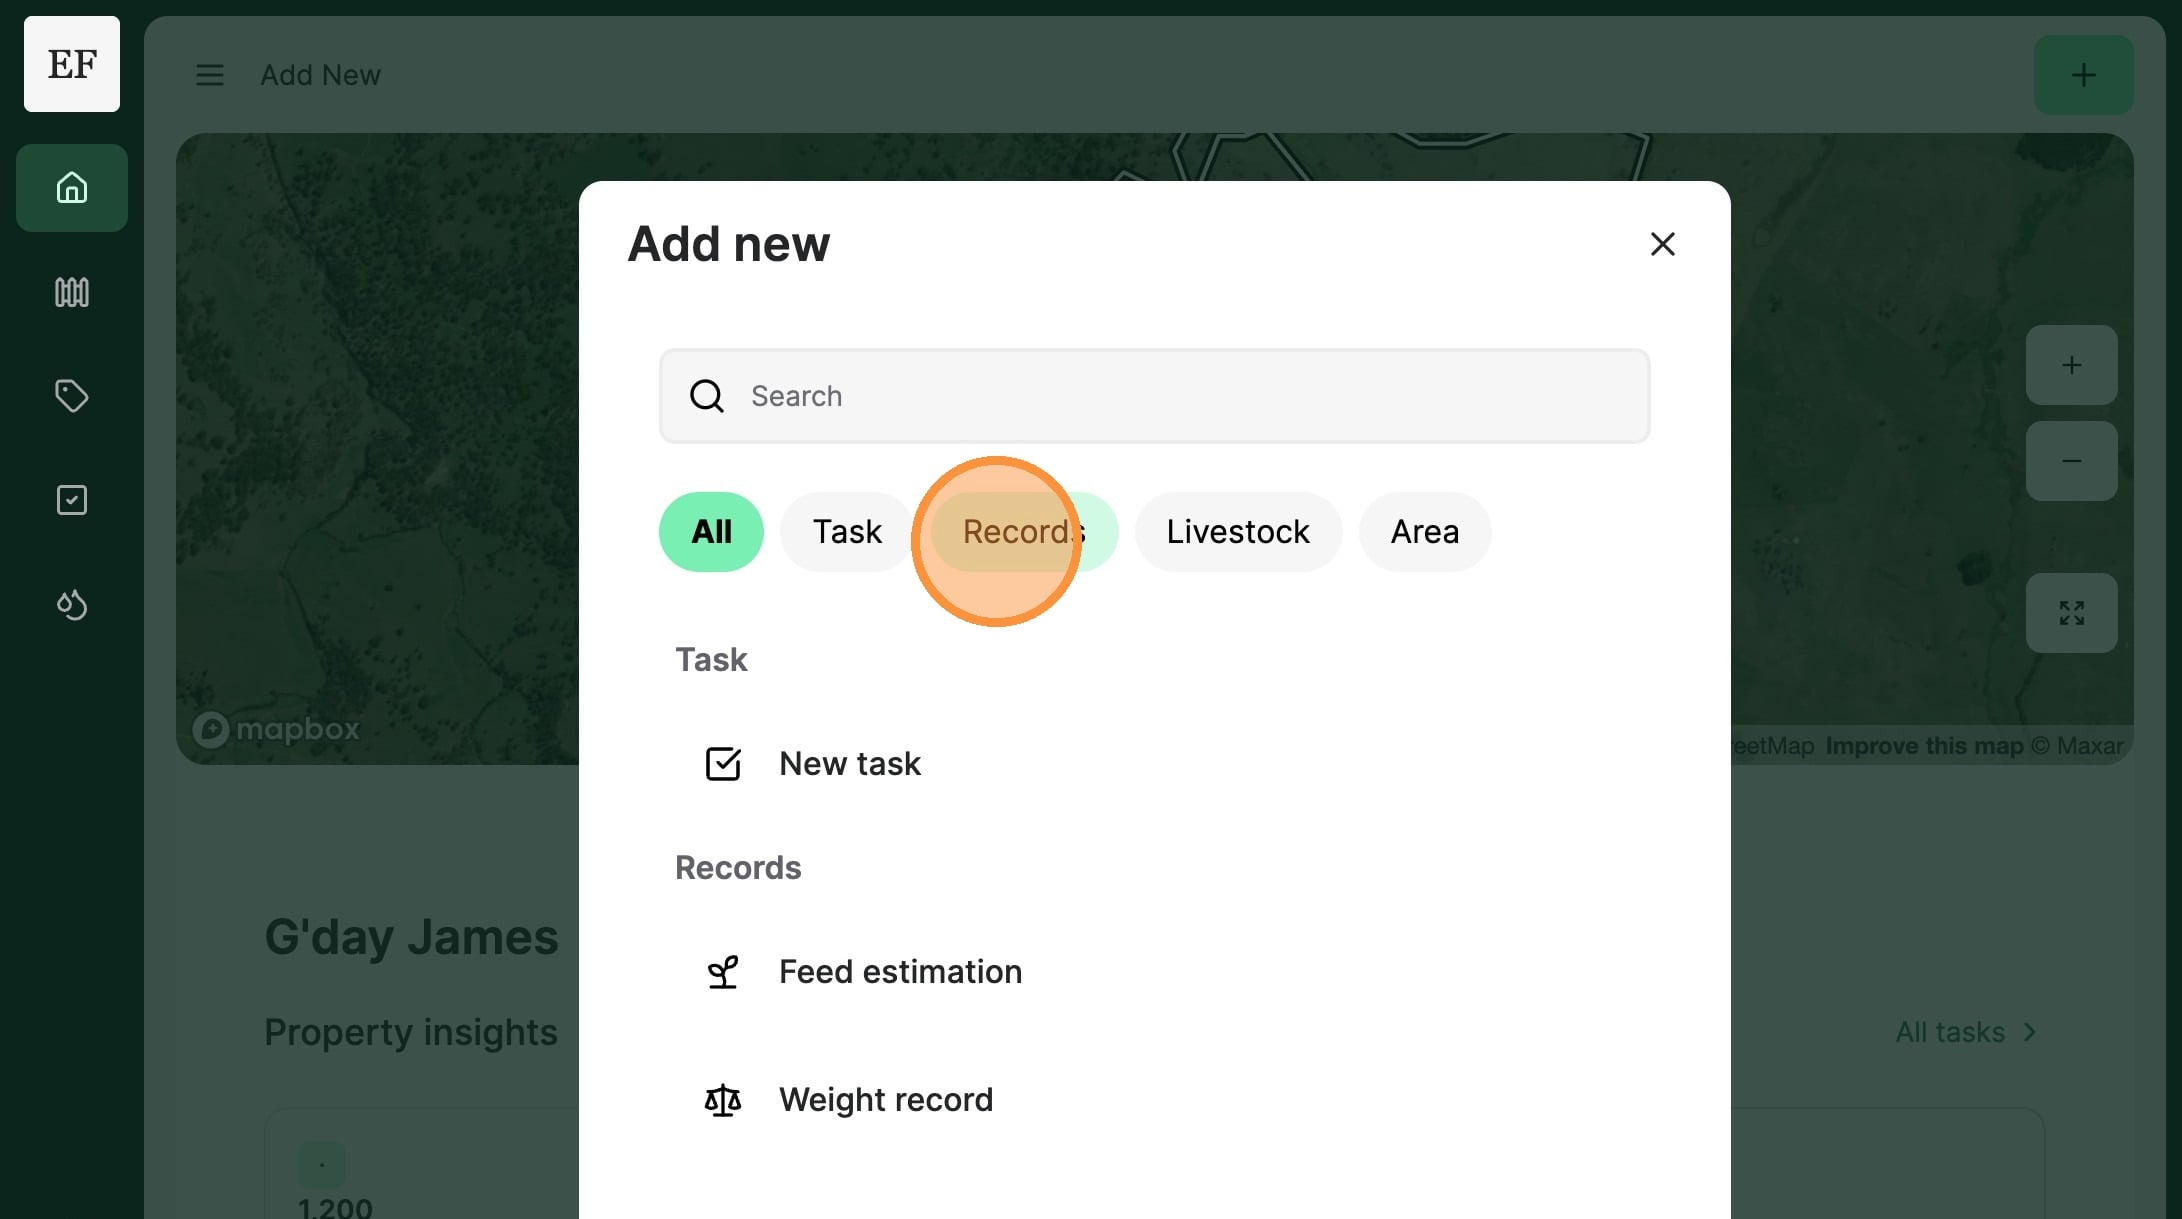This screenshot has height=1219, width=2182.
Task: Open the water droplets sidebar icon
Action: click(x=72, y=604)
